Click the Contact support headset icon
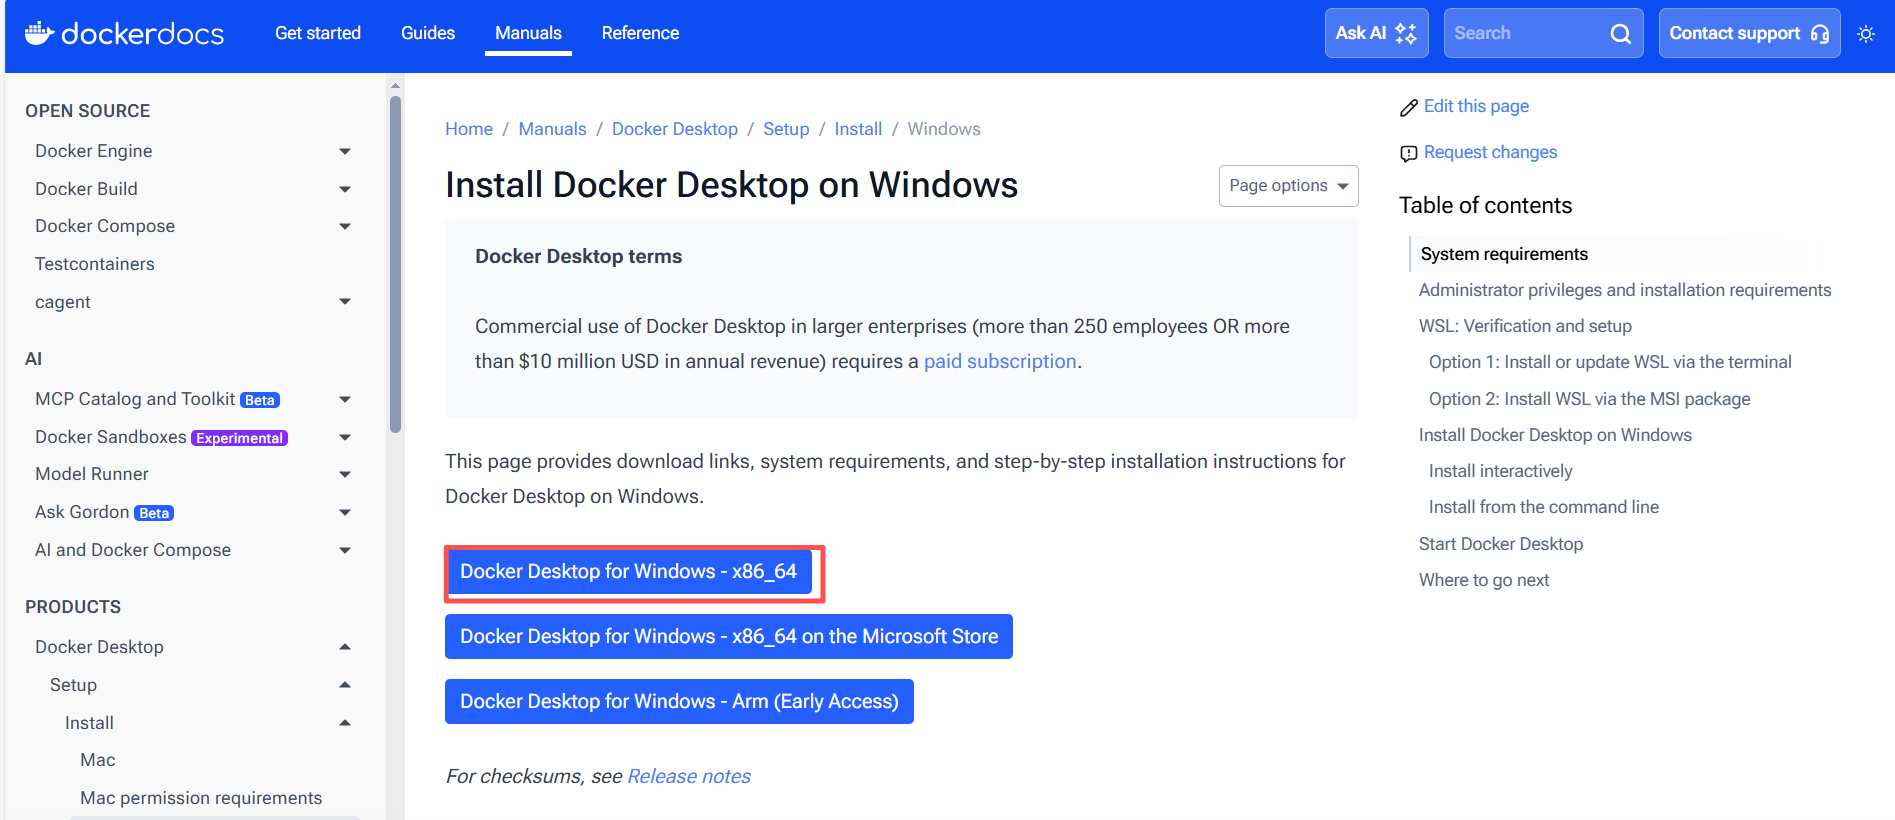This screenshot has width=1895, height=820. point(1819,33)
